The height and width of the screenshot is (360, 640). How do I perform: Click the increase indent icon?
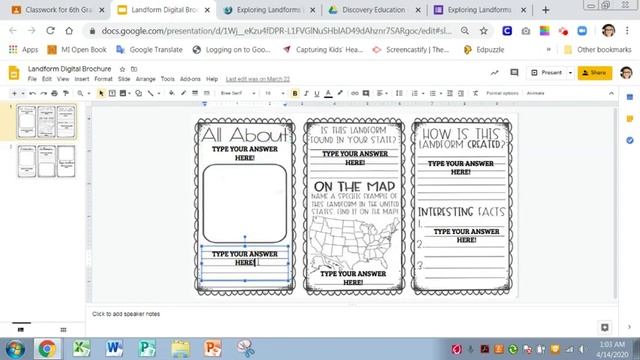coord(461,93)
